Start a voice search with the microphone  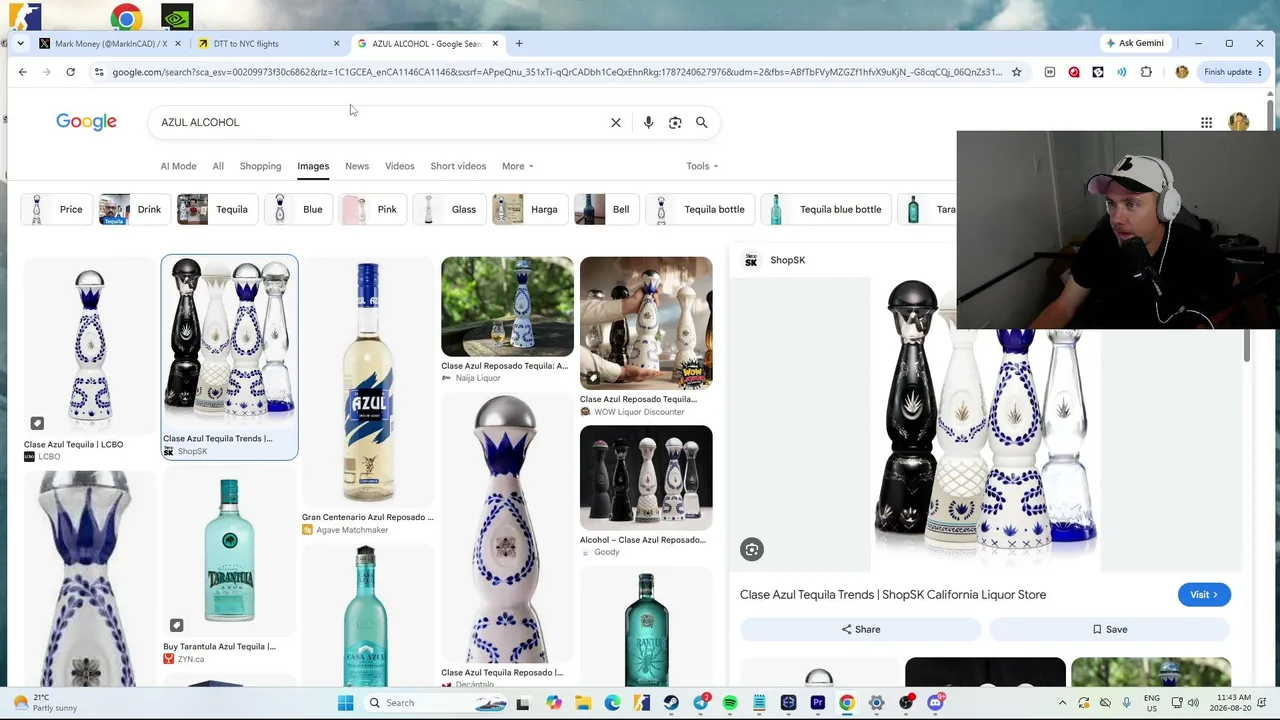click(x=648, y=122)
